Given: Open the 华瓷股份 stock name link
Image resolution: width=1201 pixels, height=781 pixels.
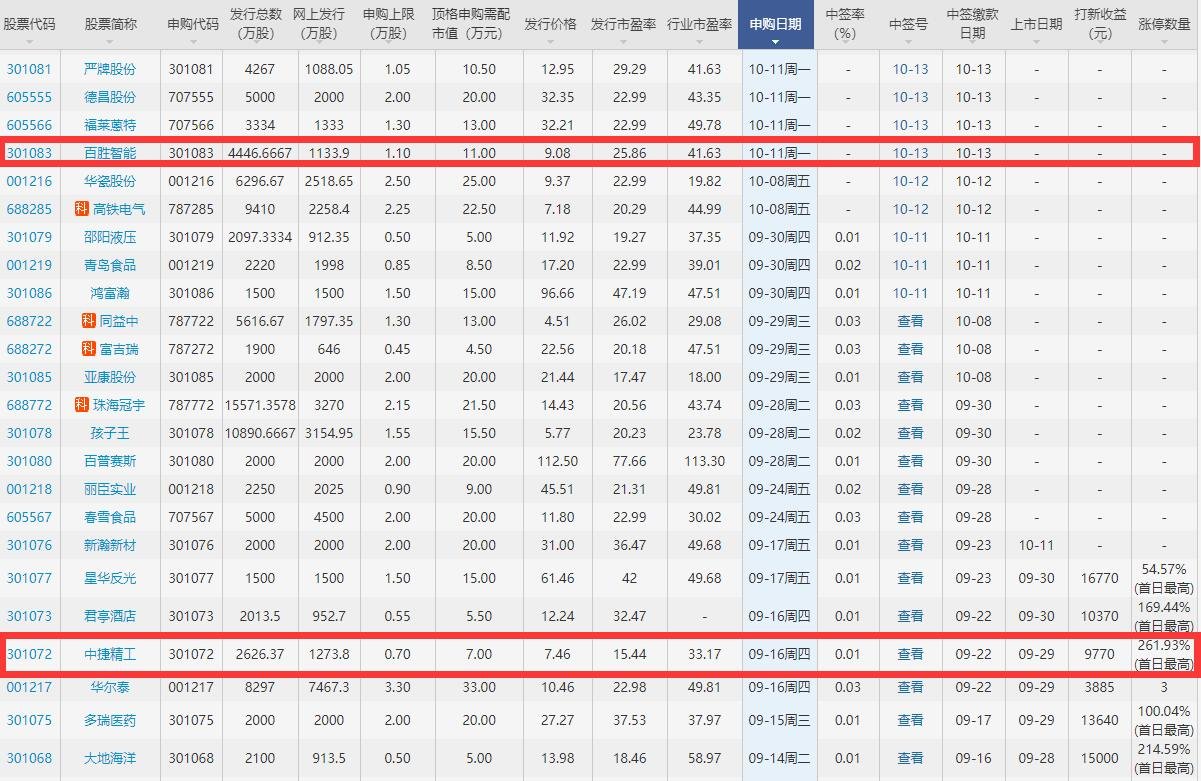Looking at the screenshot, I should pyautogui.click(x=110, y=181).
